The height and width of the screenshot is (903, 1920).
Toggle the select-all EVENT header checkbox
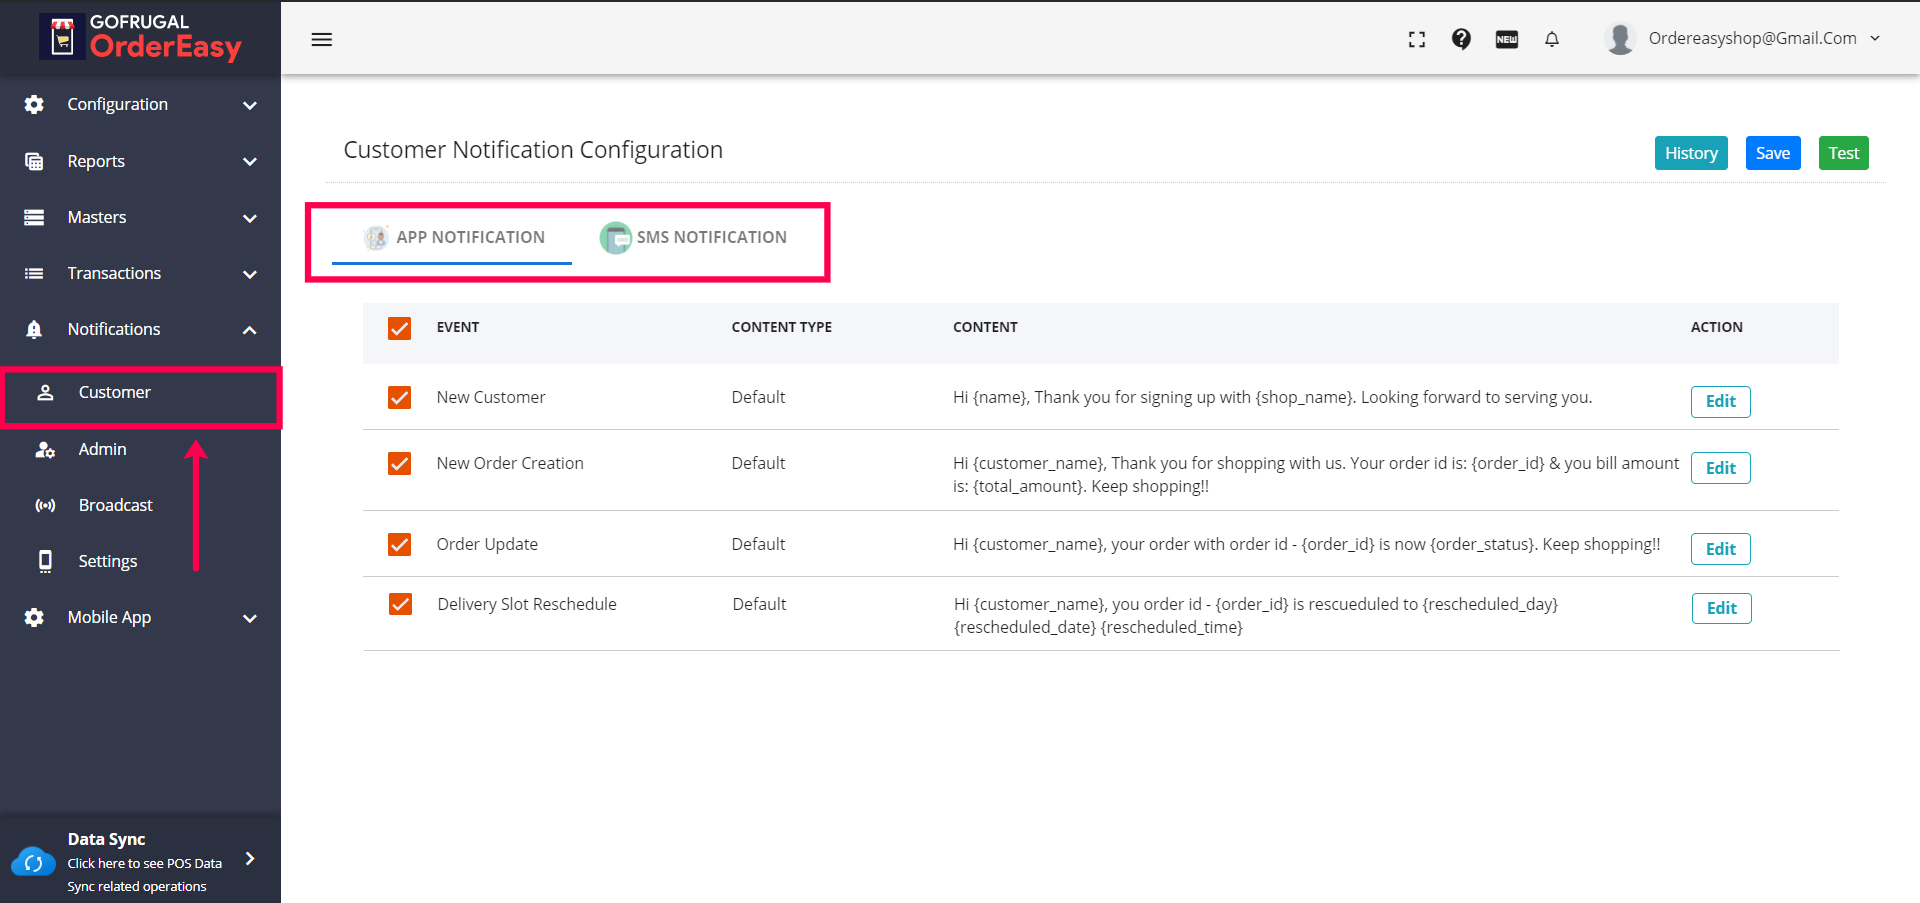[399, 328]
